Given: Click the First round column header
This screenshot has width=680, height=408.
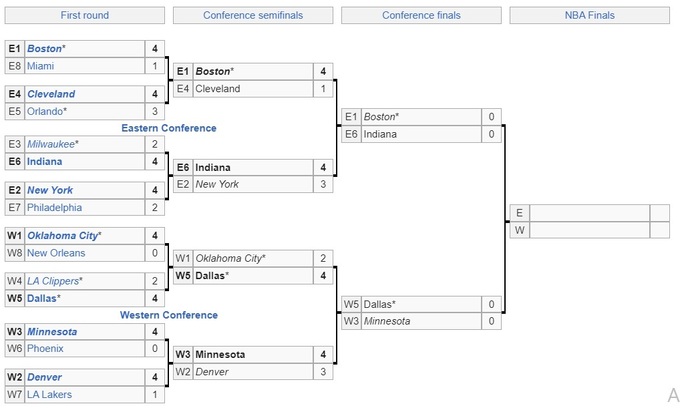Looking at the screenshot, I should (84, 16).
